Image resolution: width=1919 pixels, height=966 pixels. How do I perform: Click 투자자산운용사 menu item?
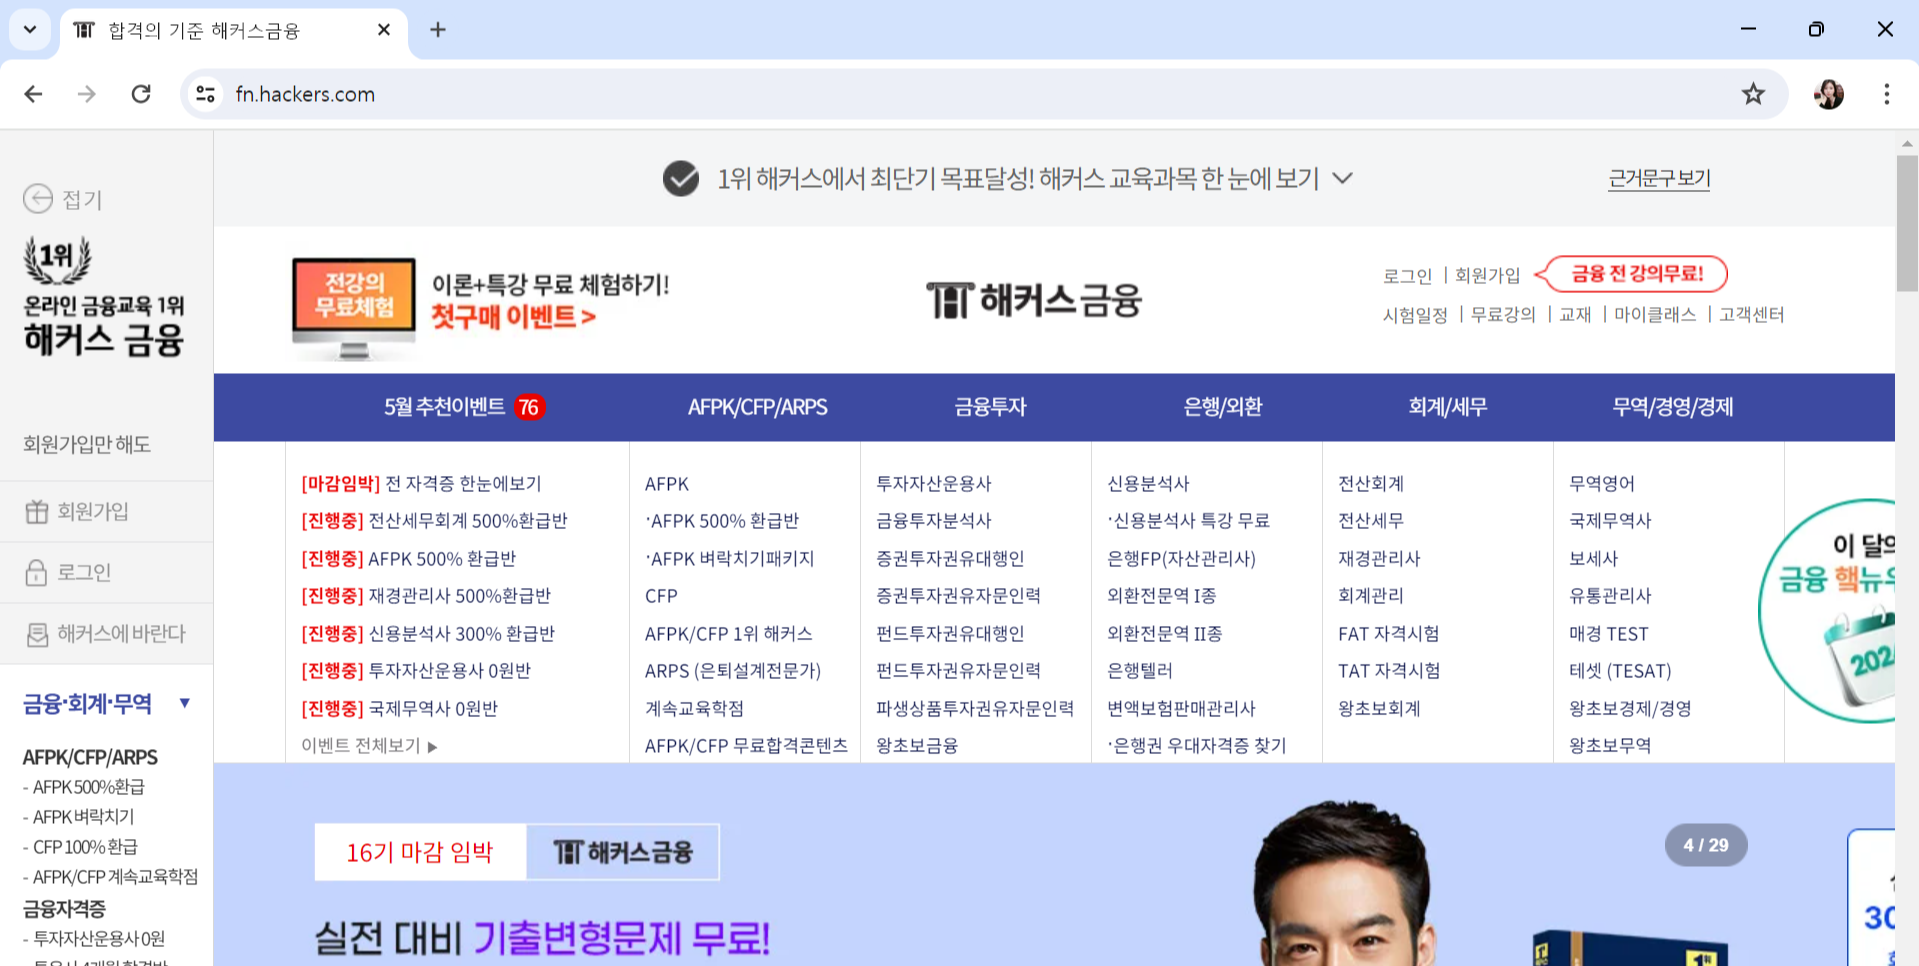(x=933, y=484)
